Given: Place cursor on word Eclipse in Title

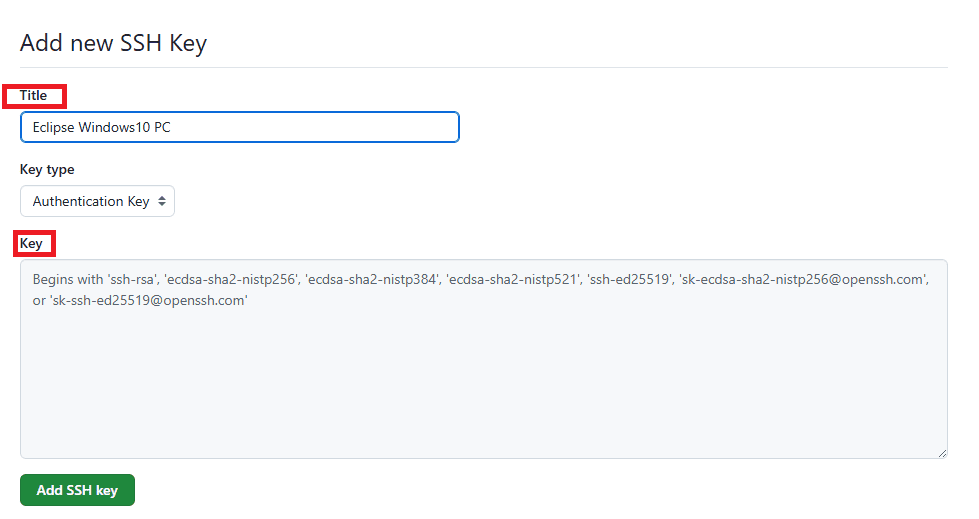Looking at the screenshot, I should point(54,128).
